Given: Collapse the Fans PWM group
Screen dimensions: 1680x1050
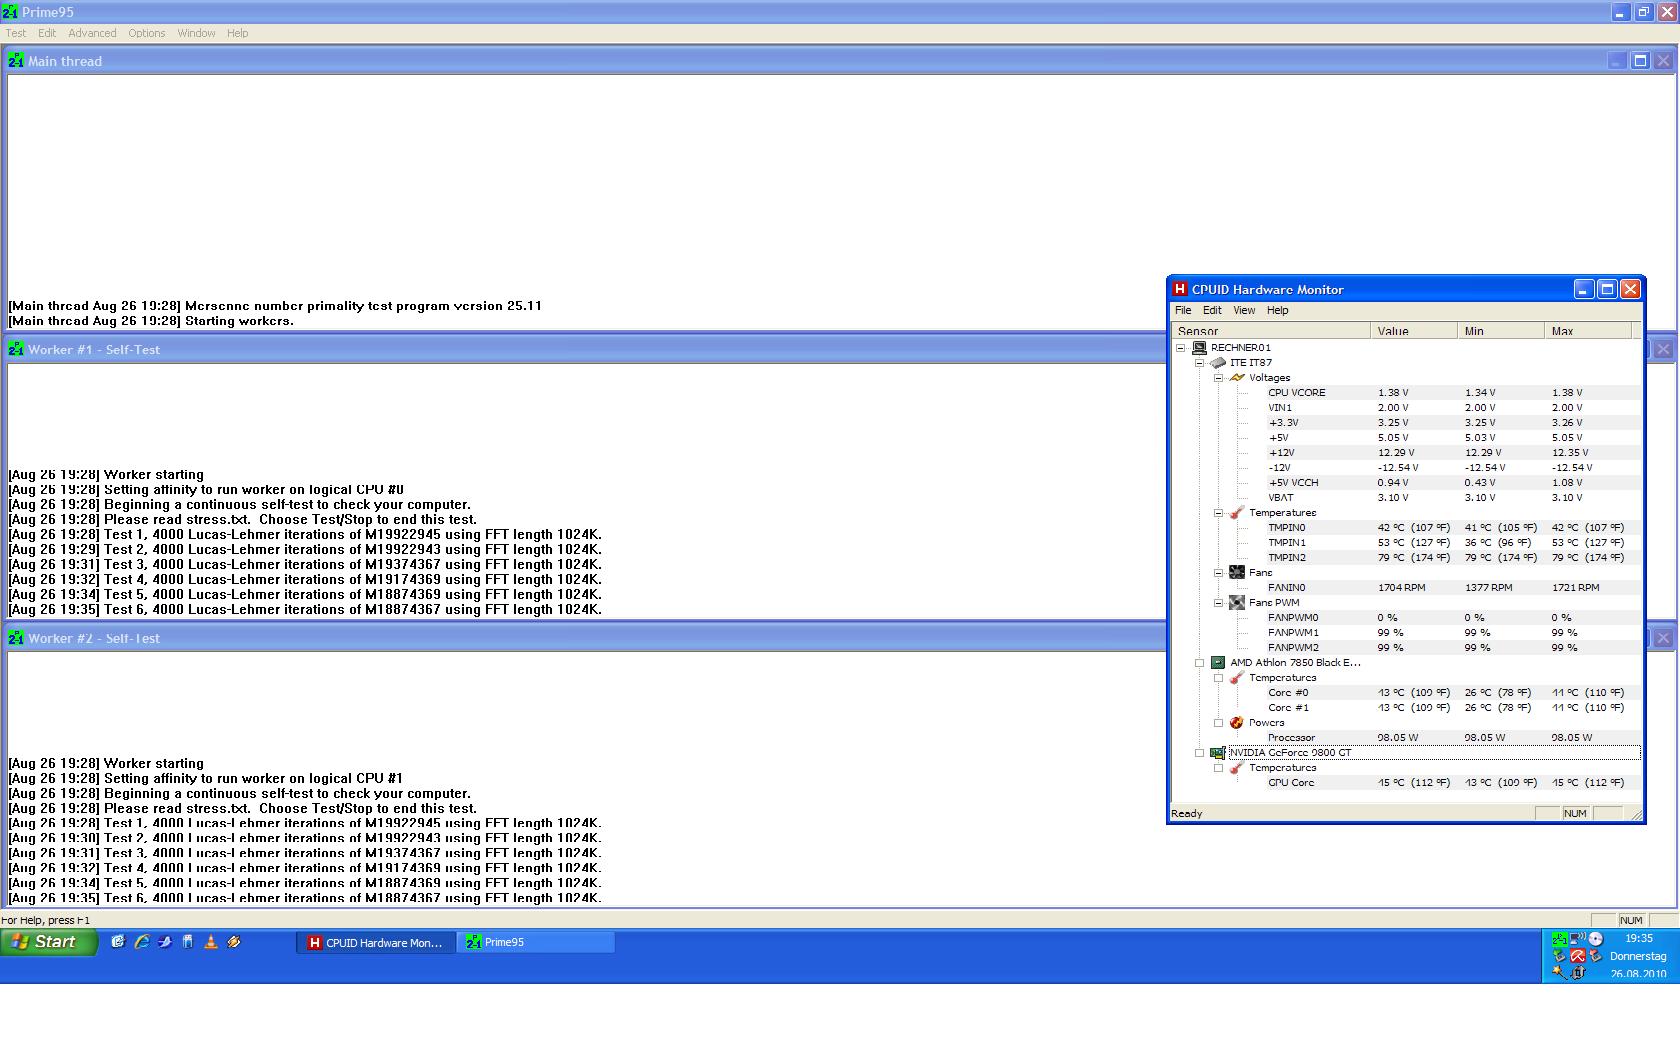Looking at the screenshot, I should pyautogui.click(x=1218, y=603).
